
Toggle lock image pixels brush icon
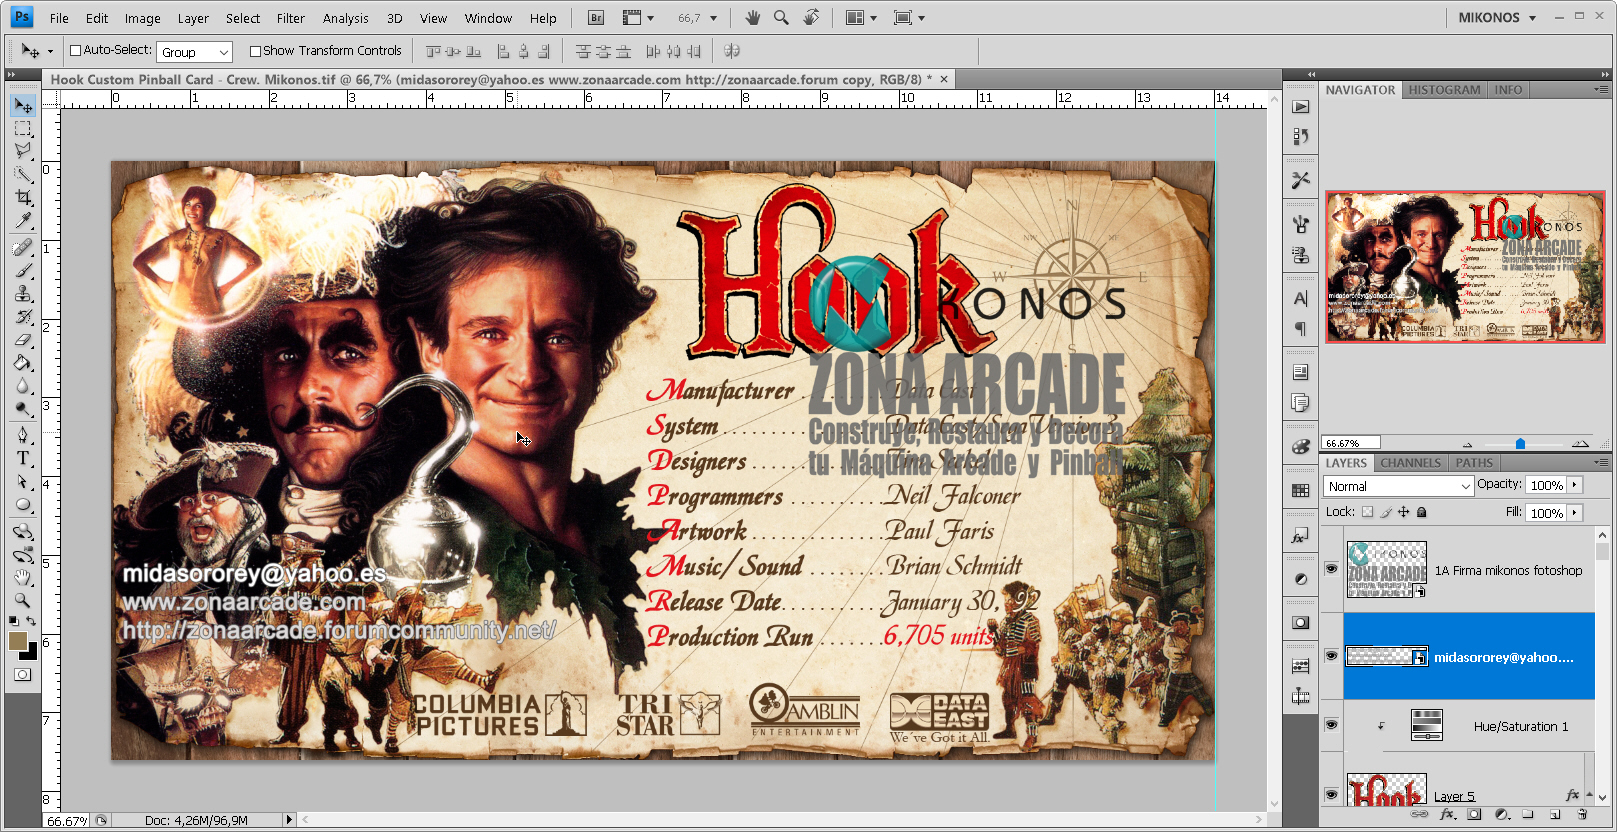(1385, 512)
